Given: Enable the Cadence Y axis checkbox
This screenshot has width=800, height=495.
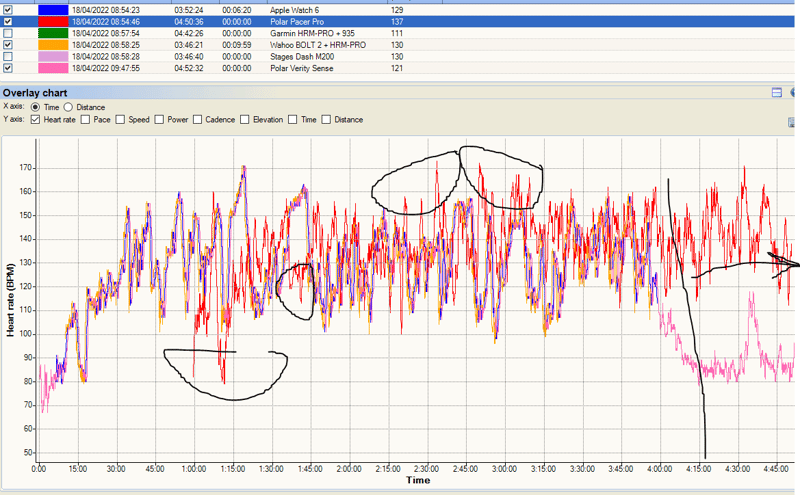Looking at the screenshot, I should tap(197, 119).
